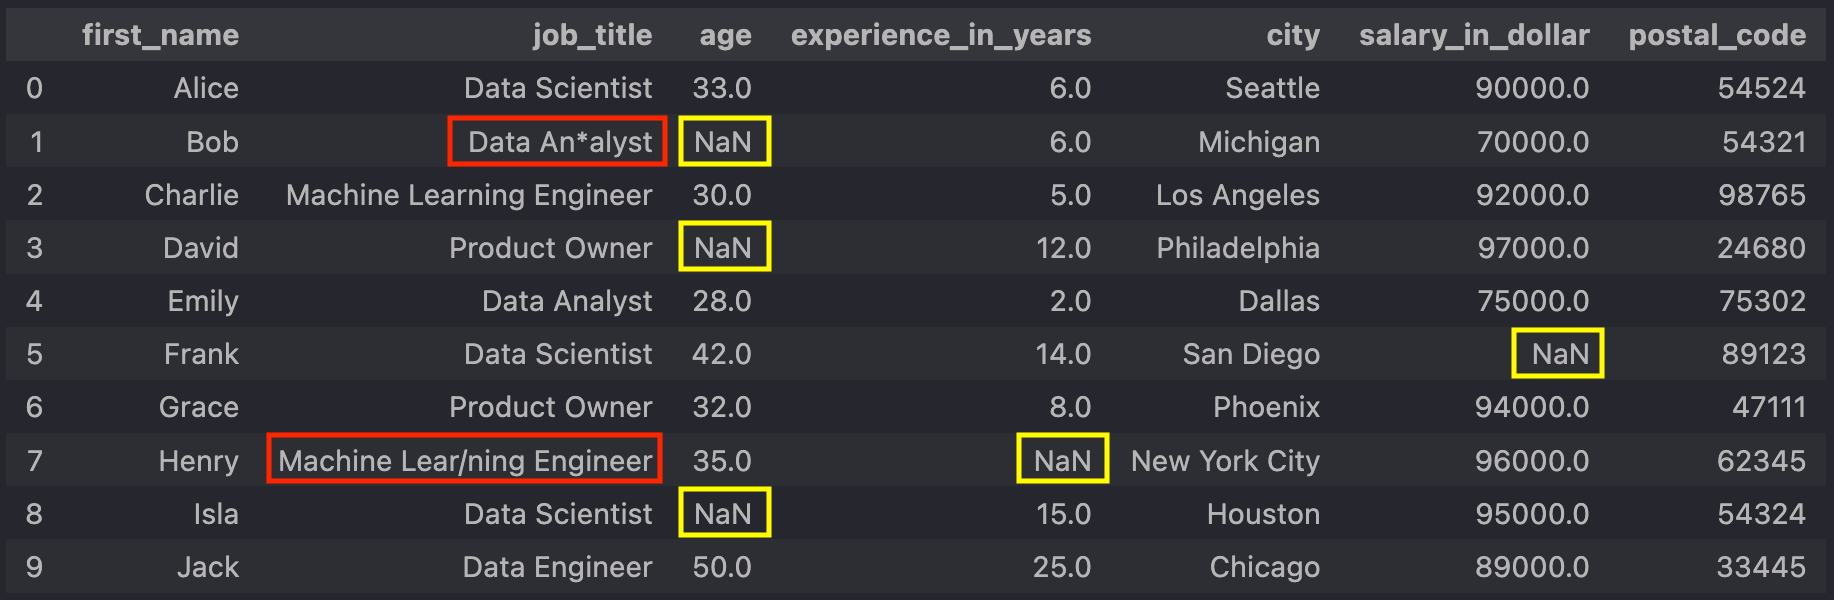Select Isla's NaN age cell
This screenshot has width=1834, height=600.
[x=725, y=513]
